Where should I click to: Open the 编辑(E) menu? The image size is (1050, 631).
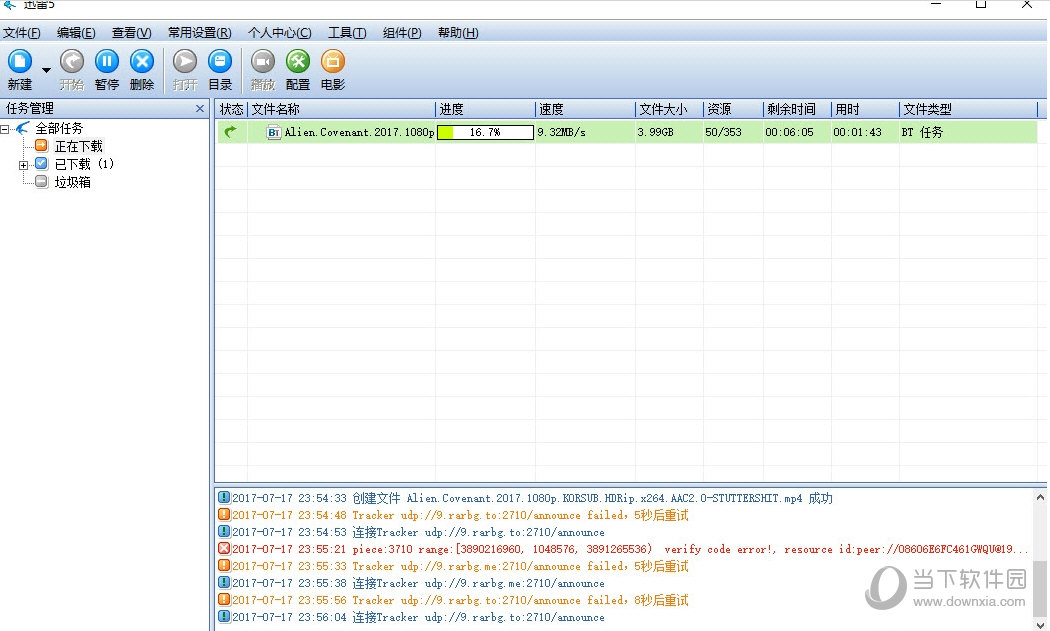(76, 33)
